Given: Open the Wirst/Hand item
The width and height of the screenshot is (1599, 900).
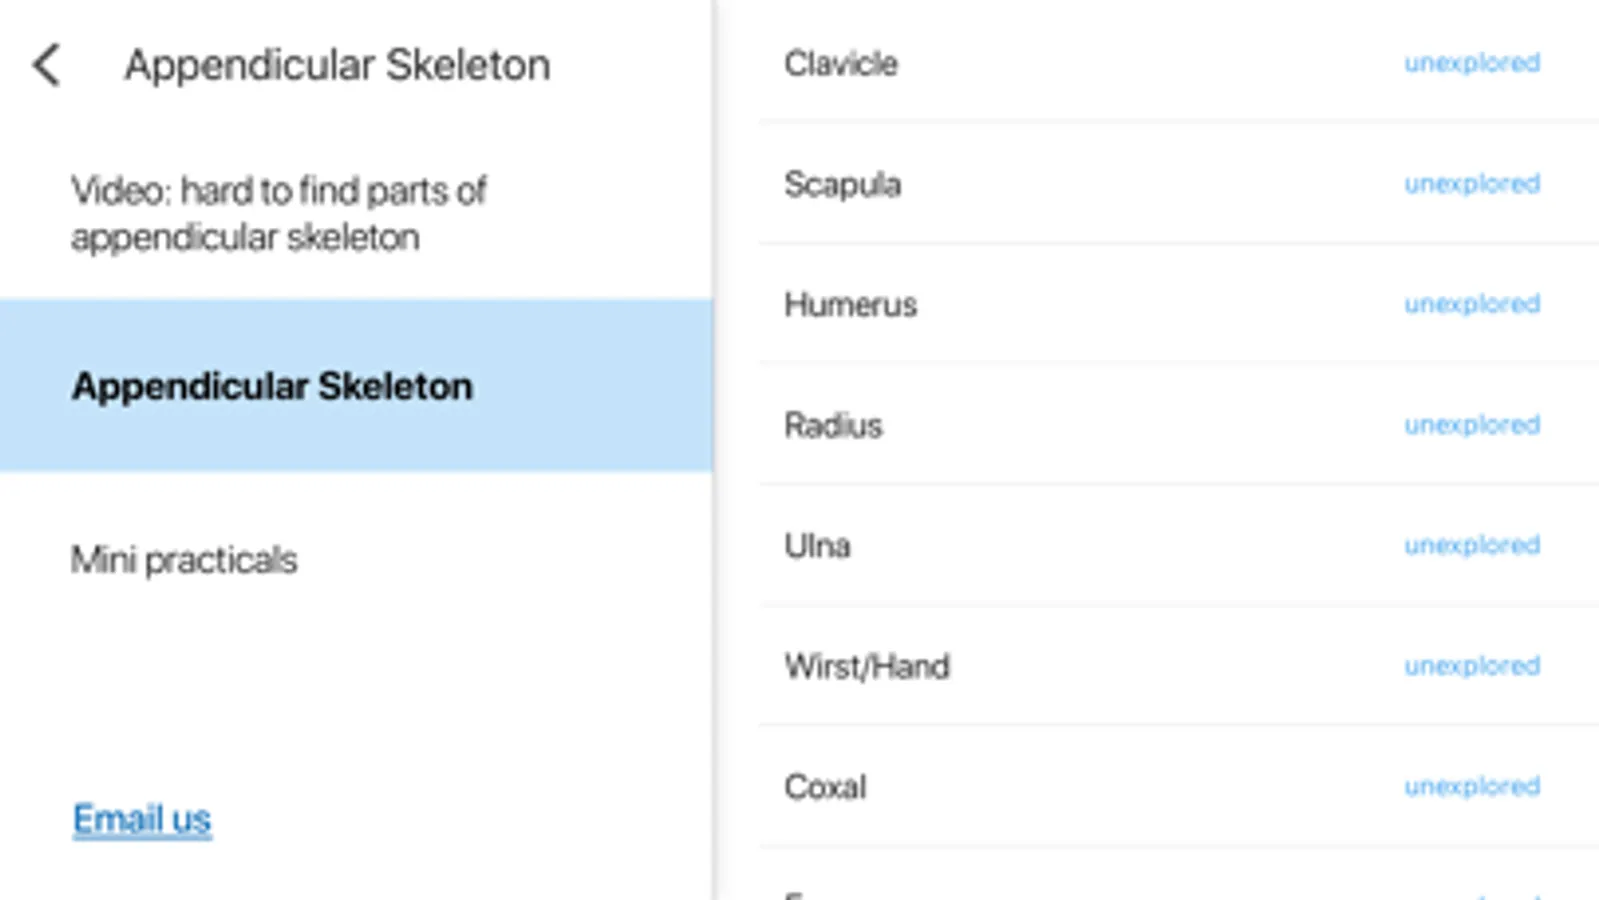Looking at the screenshot, I should coord(867,667).
